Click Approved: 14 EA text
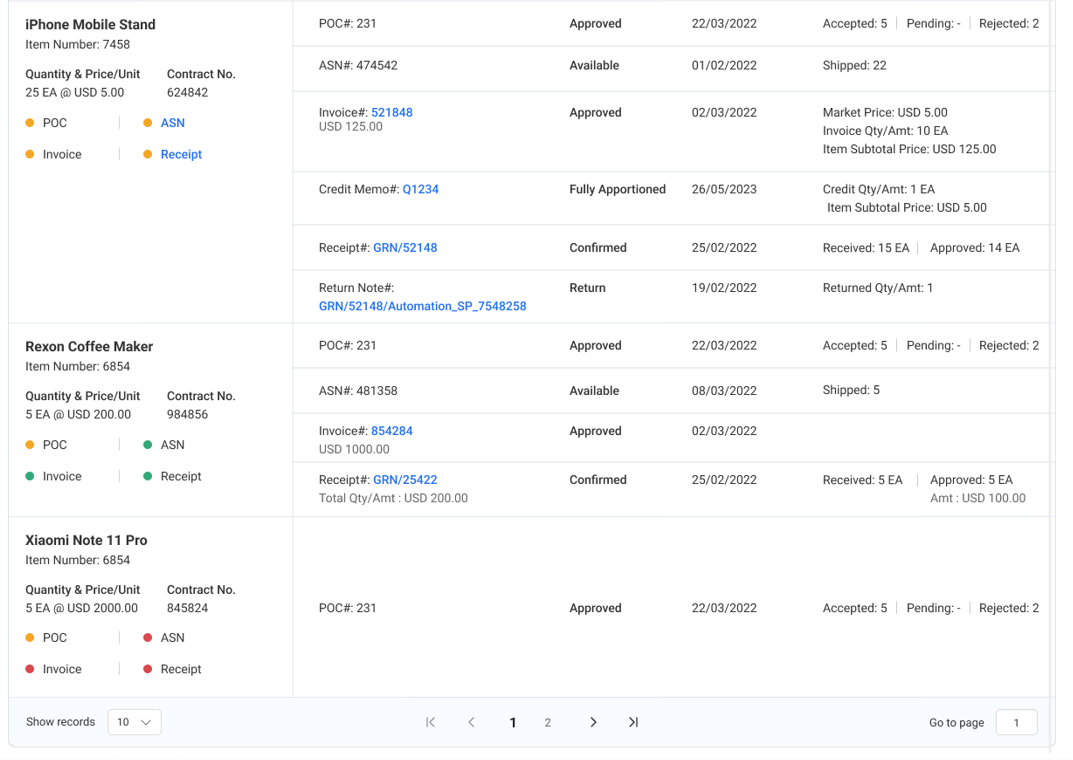 click(x=974, y=248)
